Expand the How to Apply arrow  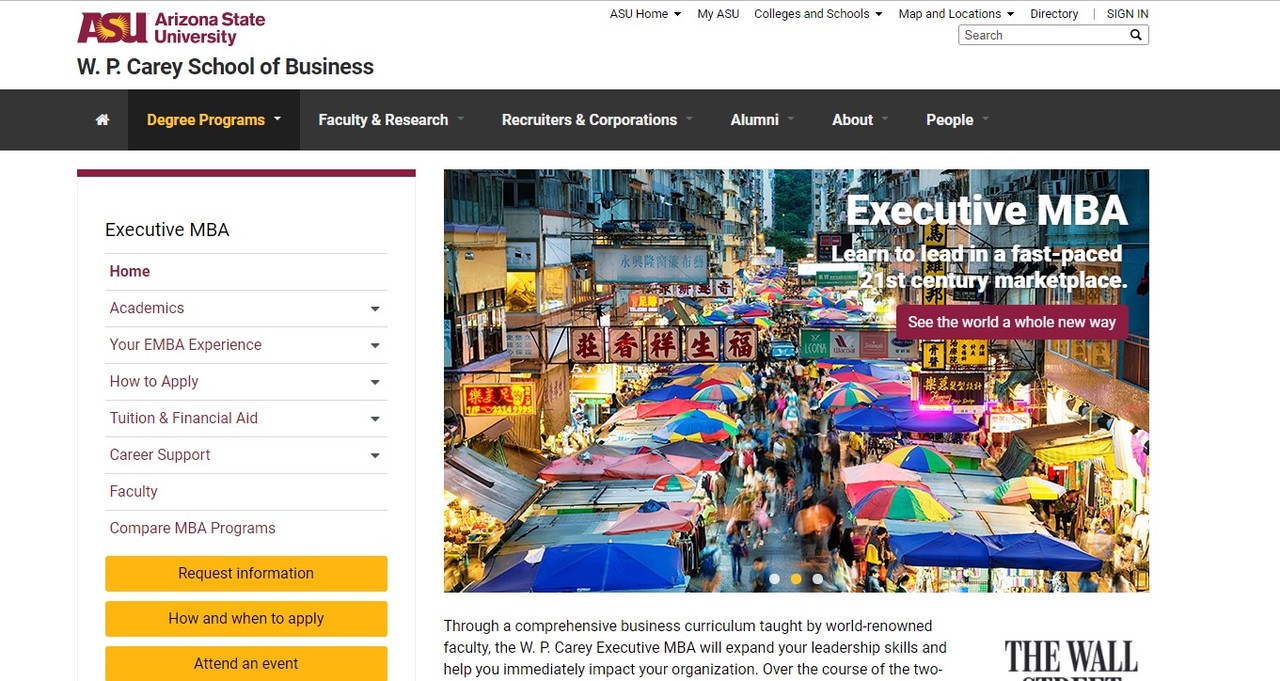(375, 382)
